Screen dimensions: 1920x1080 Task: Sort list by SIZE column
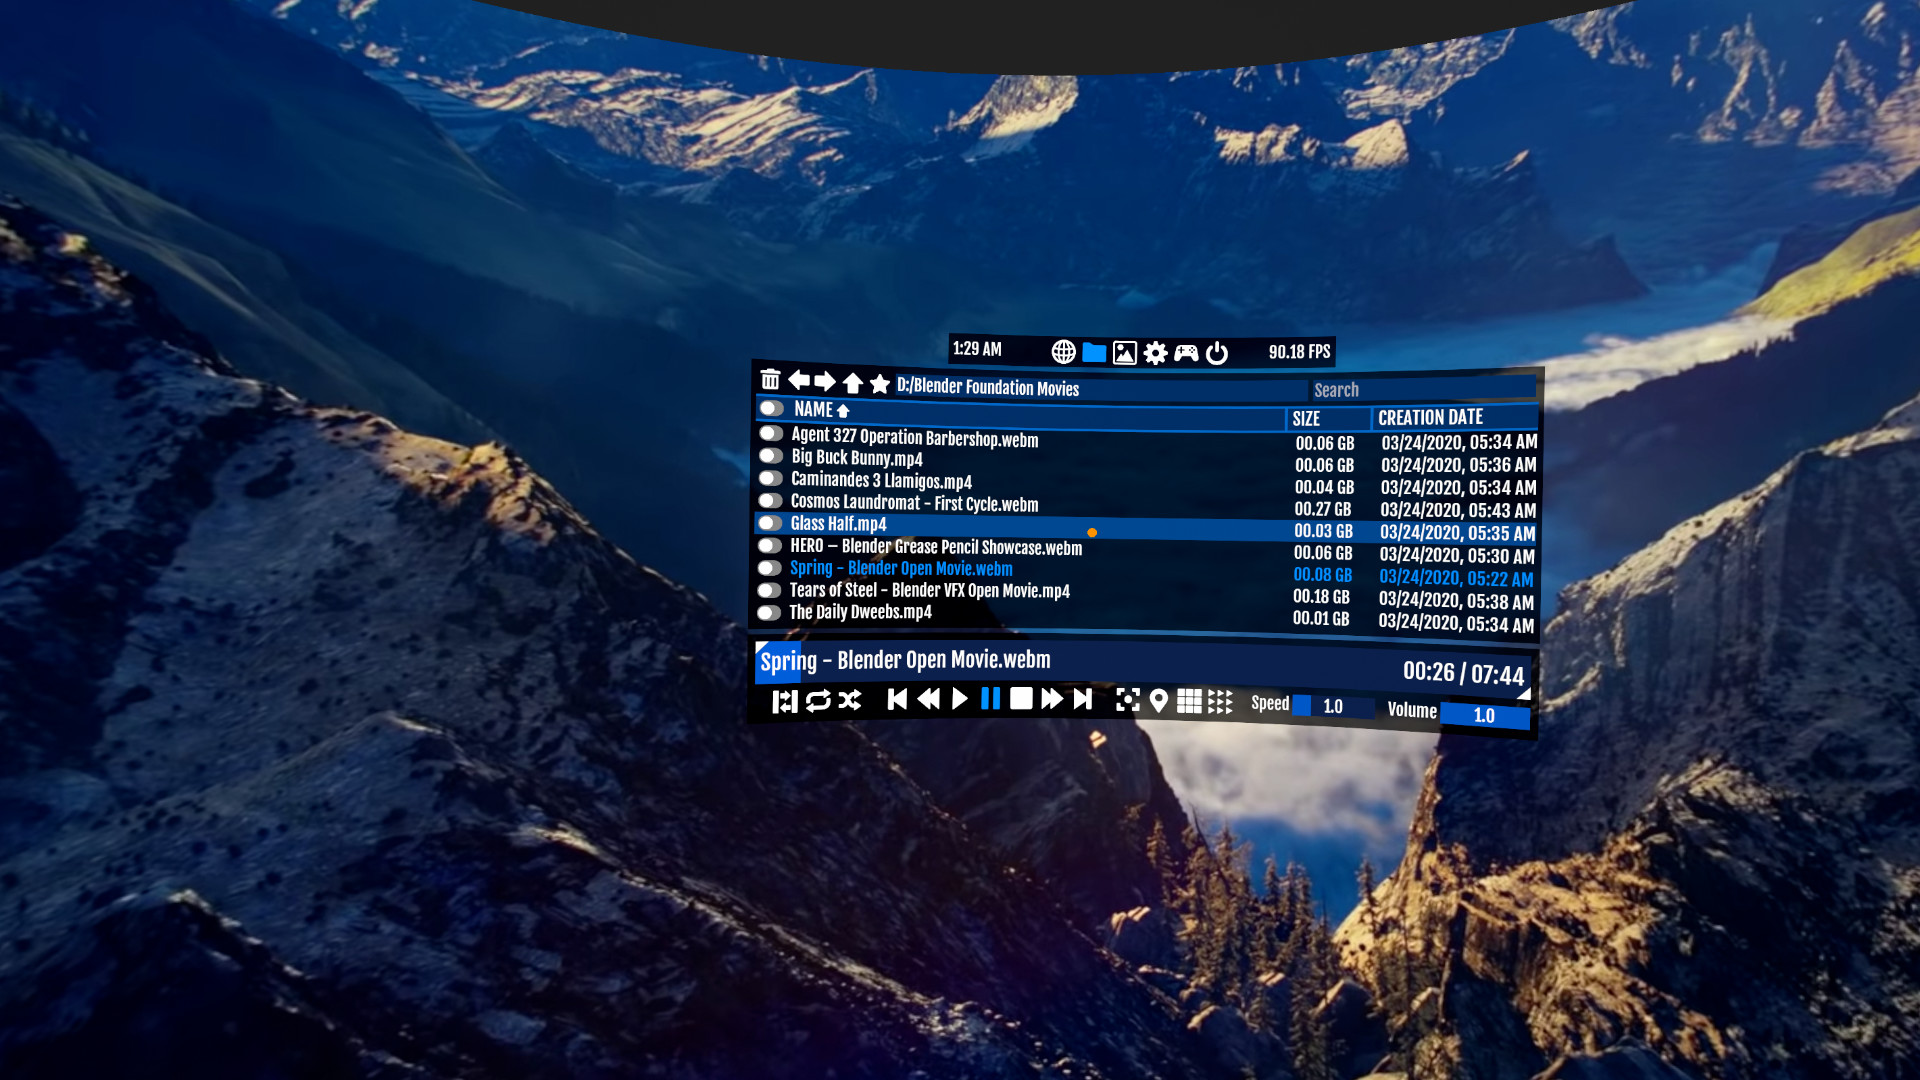tap(1306, 419)
